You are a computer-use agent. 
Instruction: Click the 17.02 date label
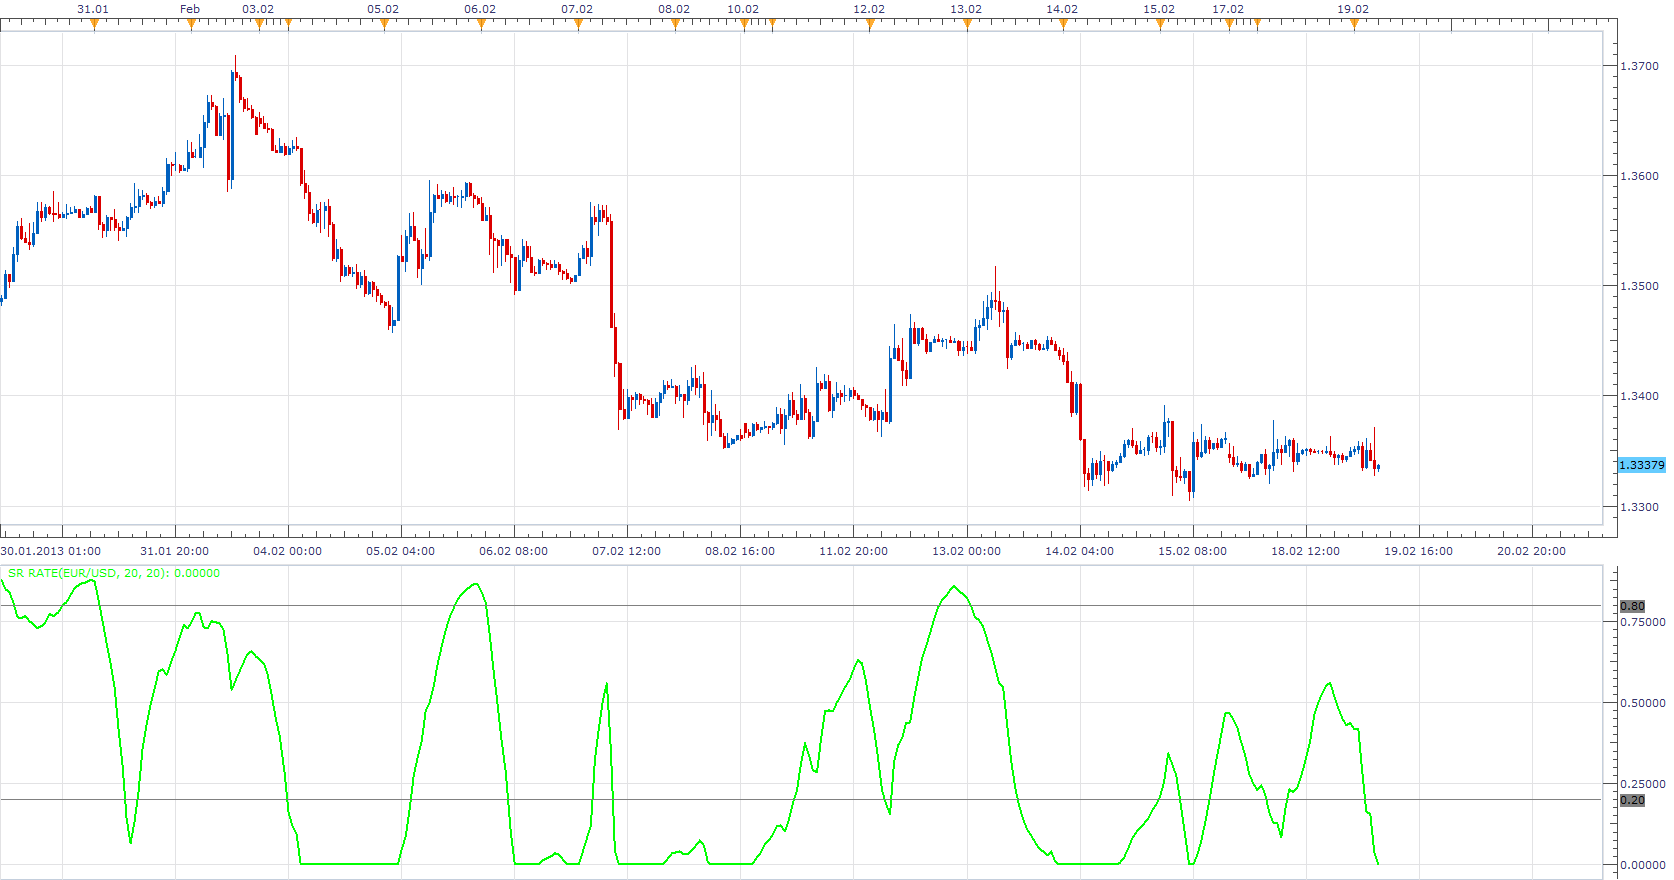pos(1228,9)
